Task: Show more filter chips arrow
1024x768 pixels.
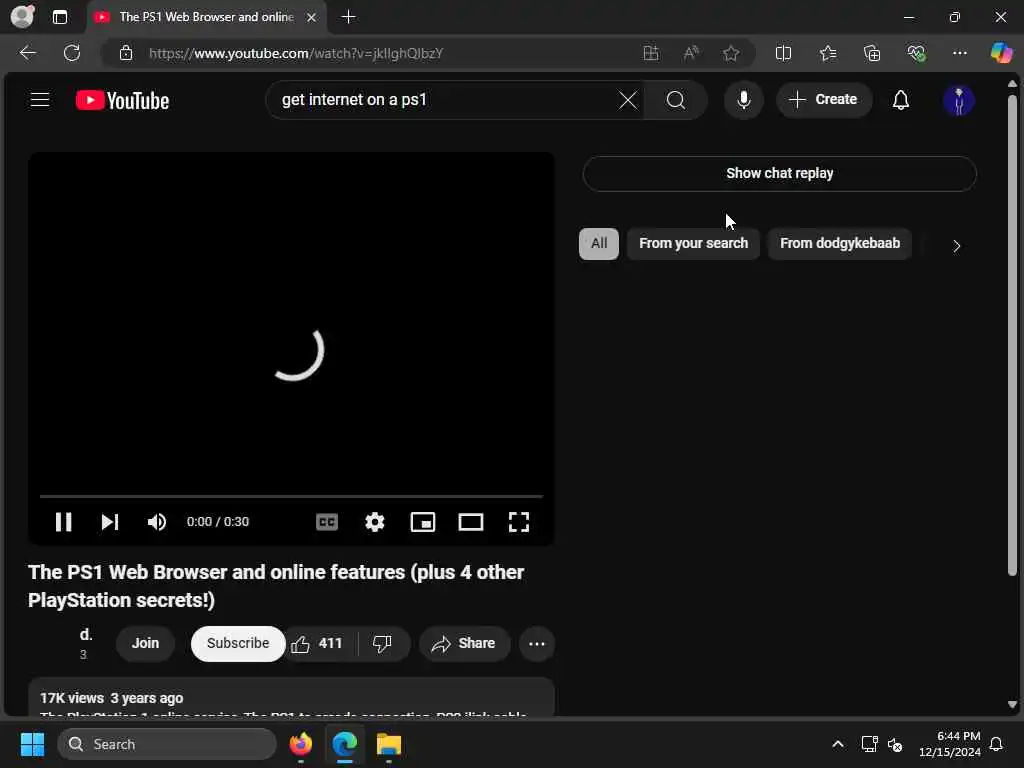Action: pyautogui.click(x=956, y=246)
